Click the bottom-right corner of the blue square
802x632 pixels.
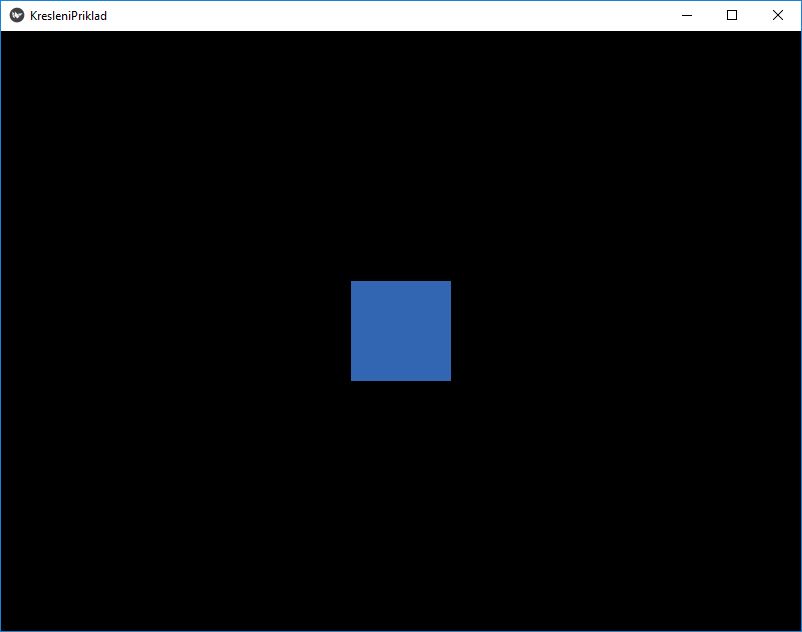pos(449,380)
